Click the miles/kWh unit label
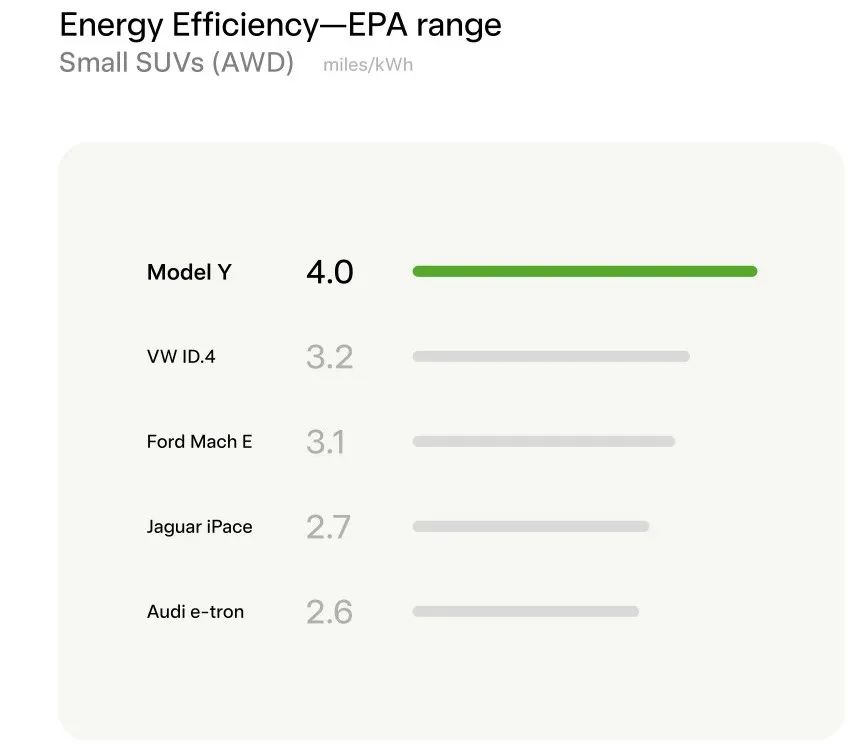This screenshot has height=743, width=868. 368,65
